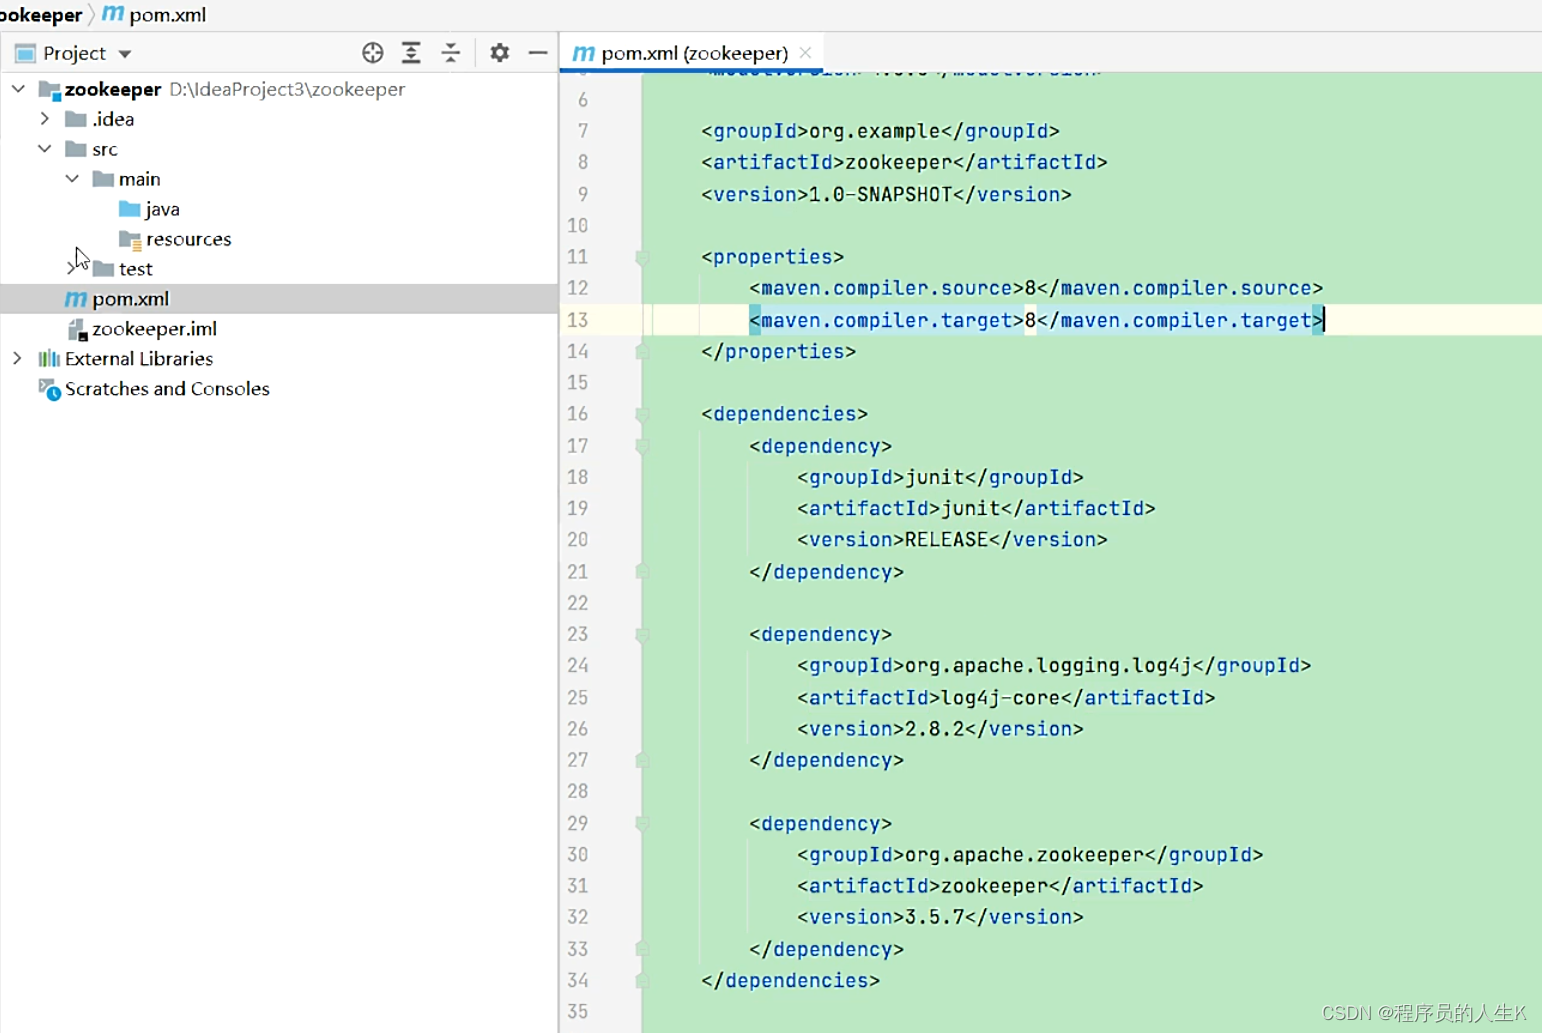Select zookeeper.iml file
Screen dimensions: 1542x1033
154,329
